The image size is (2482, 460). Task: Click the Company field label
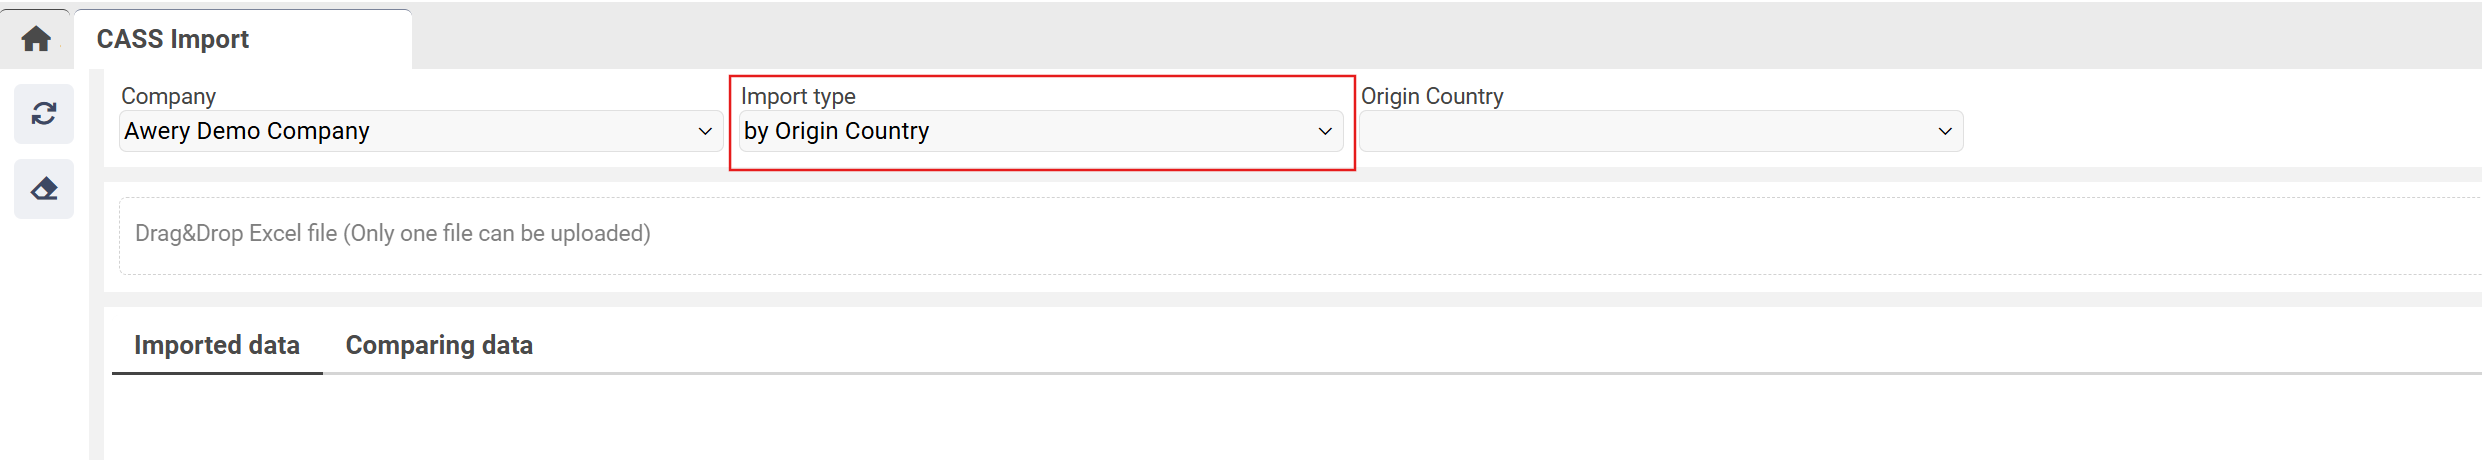click(168, 96)
